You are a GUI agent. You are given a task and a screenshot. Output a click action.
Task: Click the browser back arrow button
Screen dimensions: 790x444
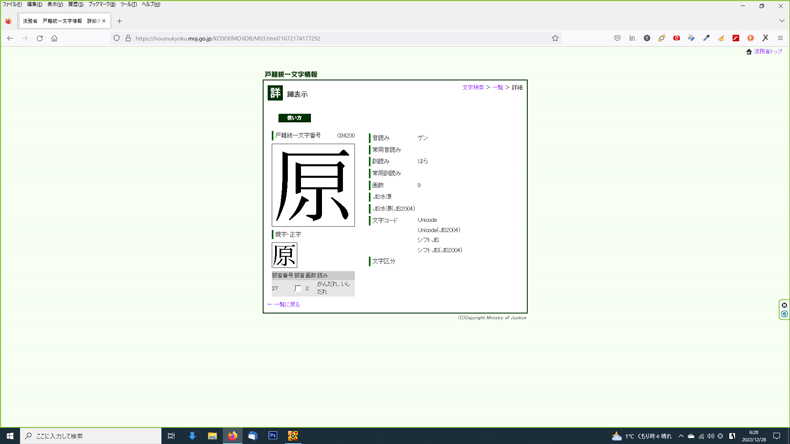[x=10, y=38]
